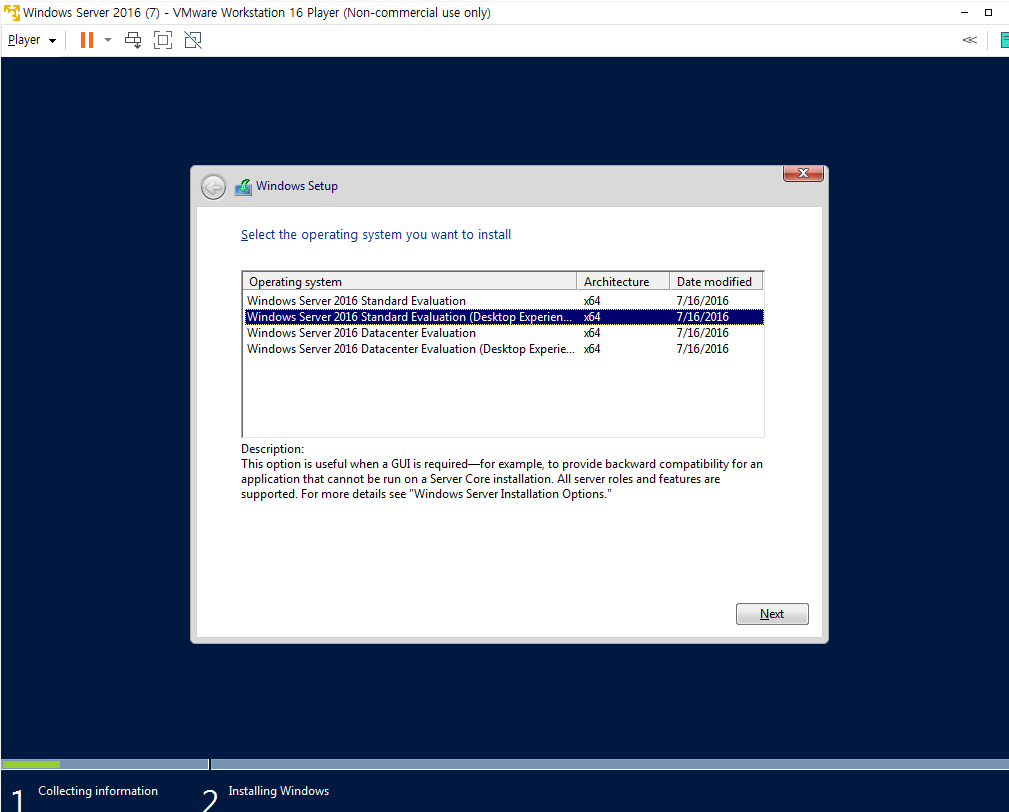Click the green setup progress bar
Viewport: 1009px width, 812px height.
(x=32, y=764)
